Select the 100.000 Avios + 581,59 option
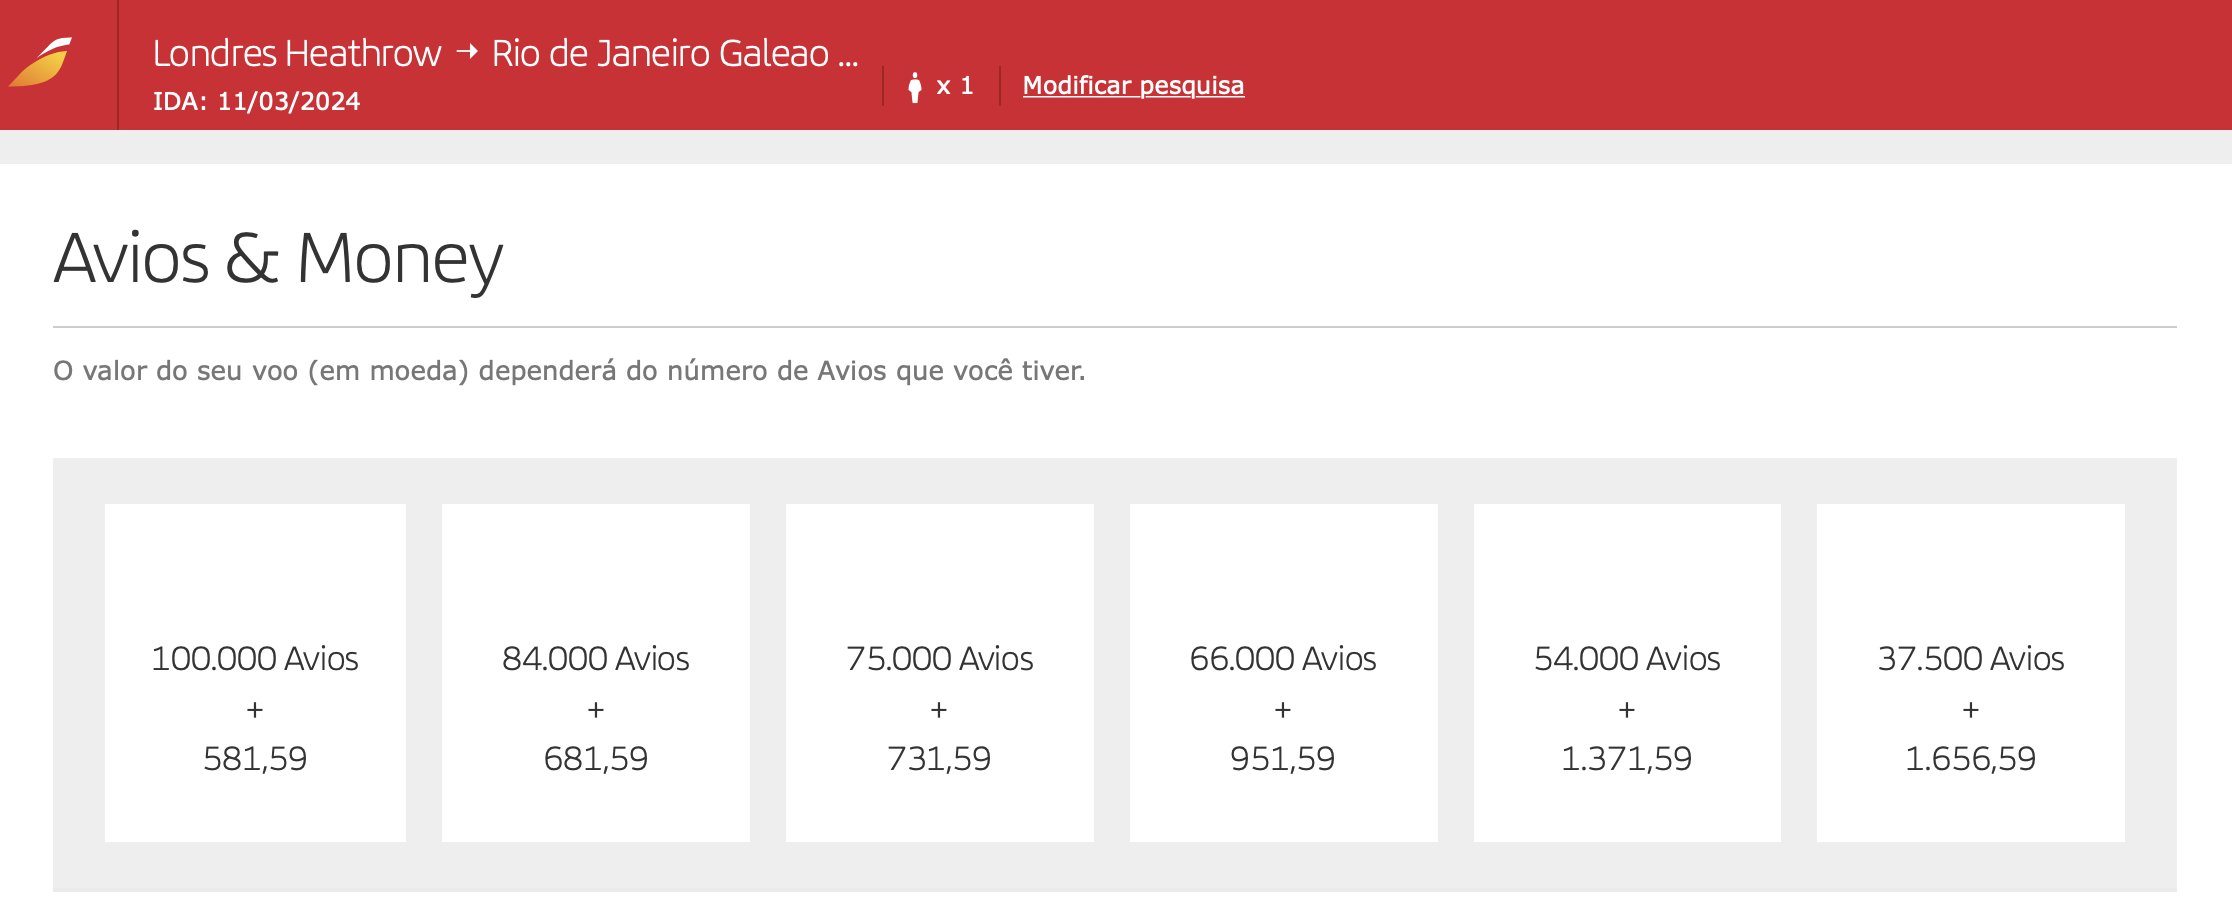Viewport: 2232px width, 904px height. [255, 673]
